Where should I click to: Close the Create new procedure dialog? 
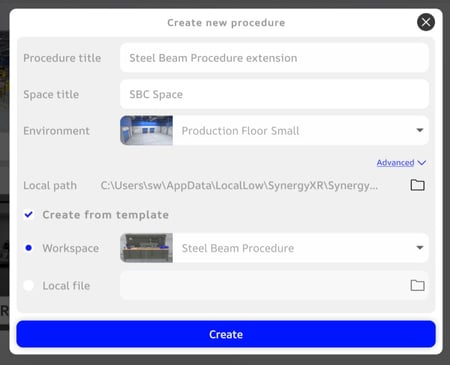point(426,22)
